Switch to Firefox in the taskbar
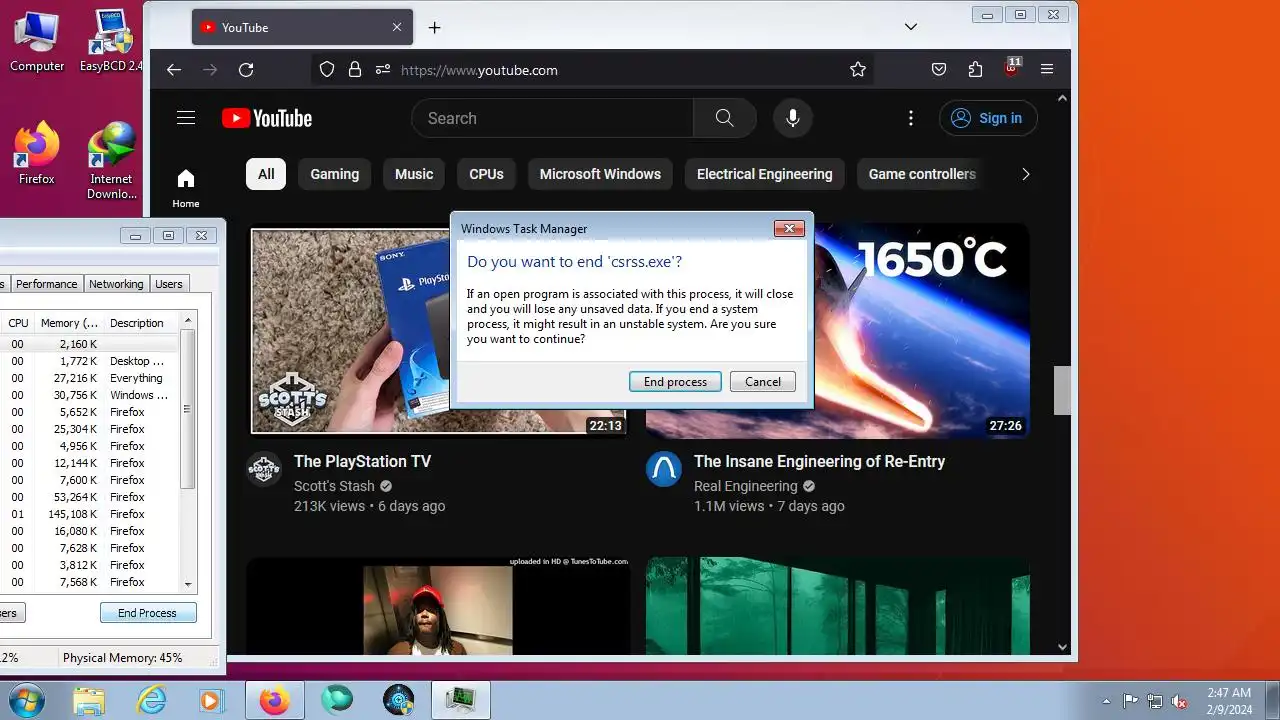Image resolution: width=1280 pixels, height=720 pixels. pyautogui.click(x=274, y=700)
